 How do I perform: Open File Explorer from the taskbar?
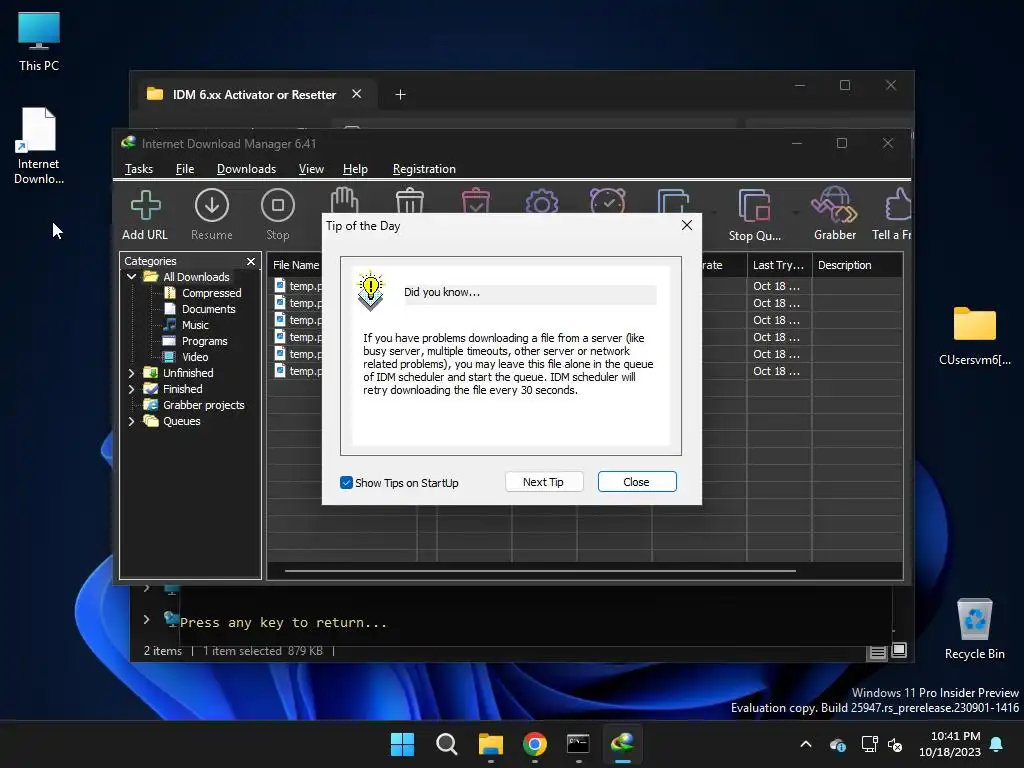490,744
